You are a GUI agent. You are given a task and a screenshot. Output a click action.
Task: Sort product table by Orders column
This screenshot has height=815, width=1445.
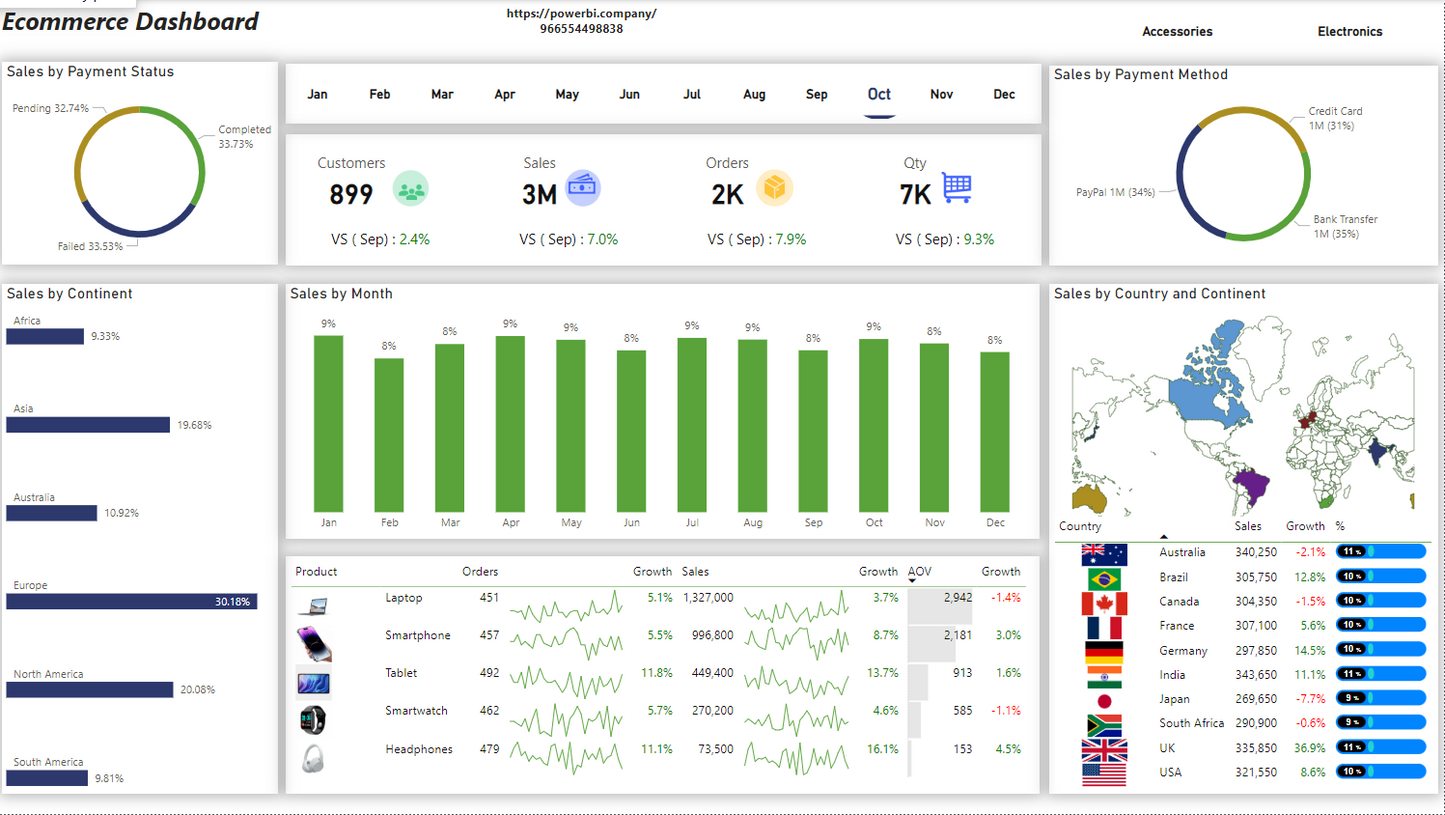[480, 572]
